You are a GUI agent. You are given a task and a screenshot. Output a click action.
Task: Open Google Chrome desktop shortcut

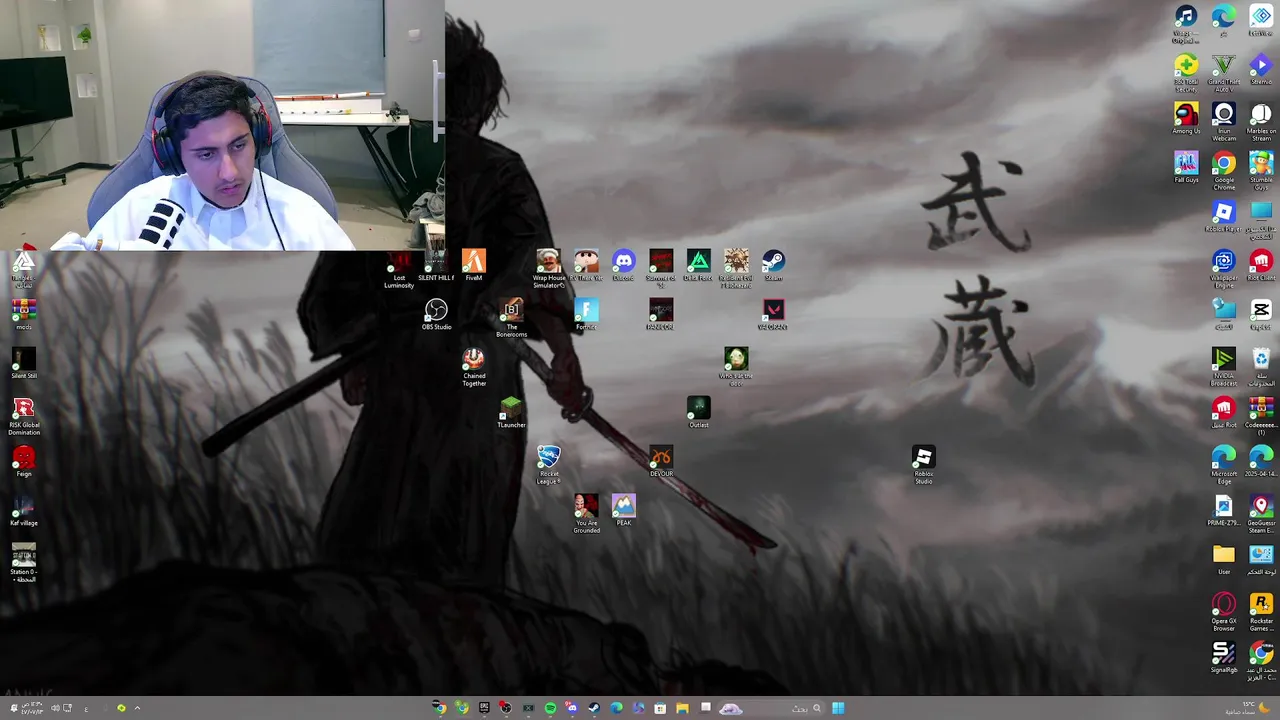pyautogui.click(x=1224, y=171)
